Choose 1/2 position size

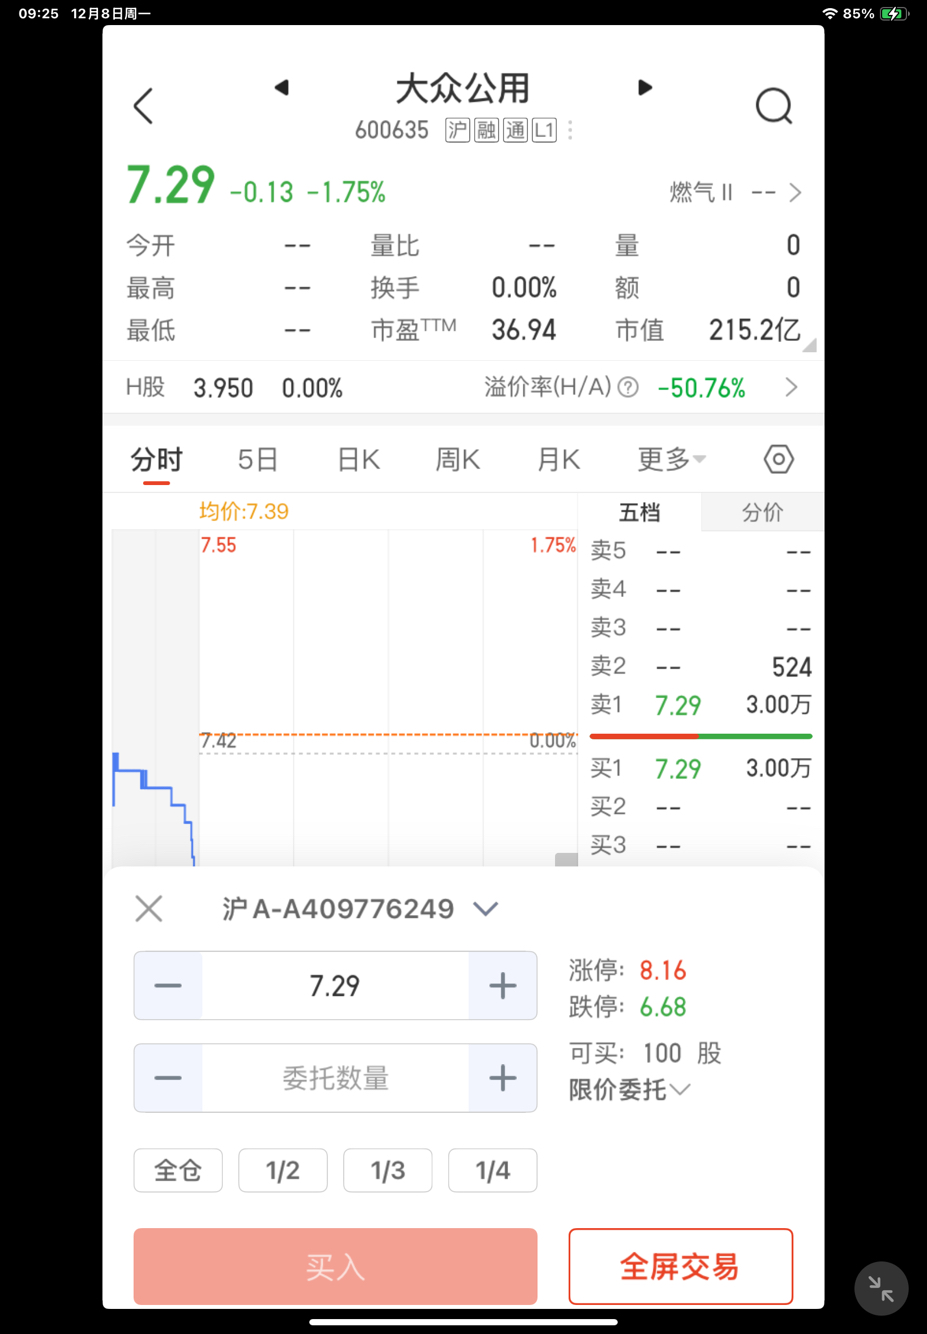283,1170
